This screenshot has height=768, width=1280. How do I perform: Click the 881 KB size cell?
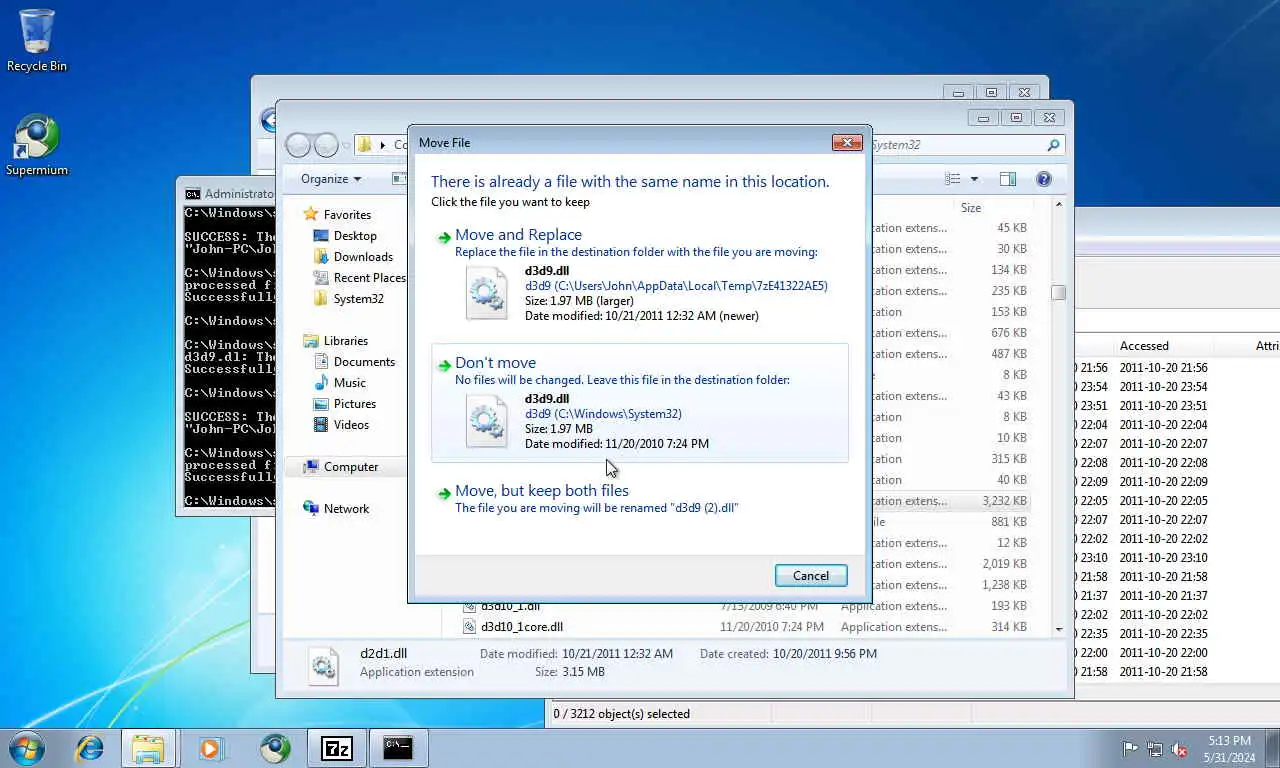coord(1009,522)
